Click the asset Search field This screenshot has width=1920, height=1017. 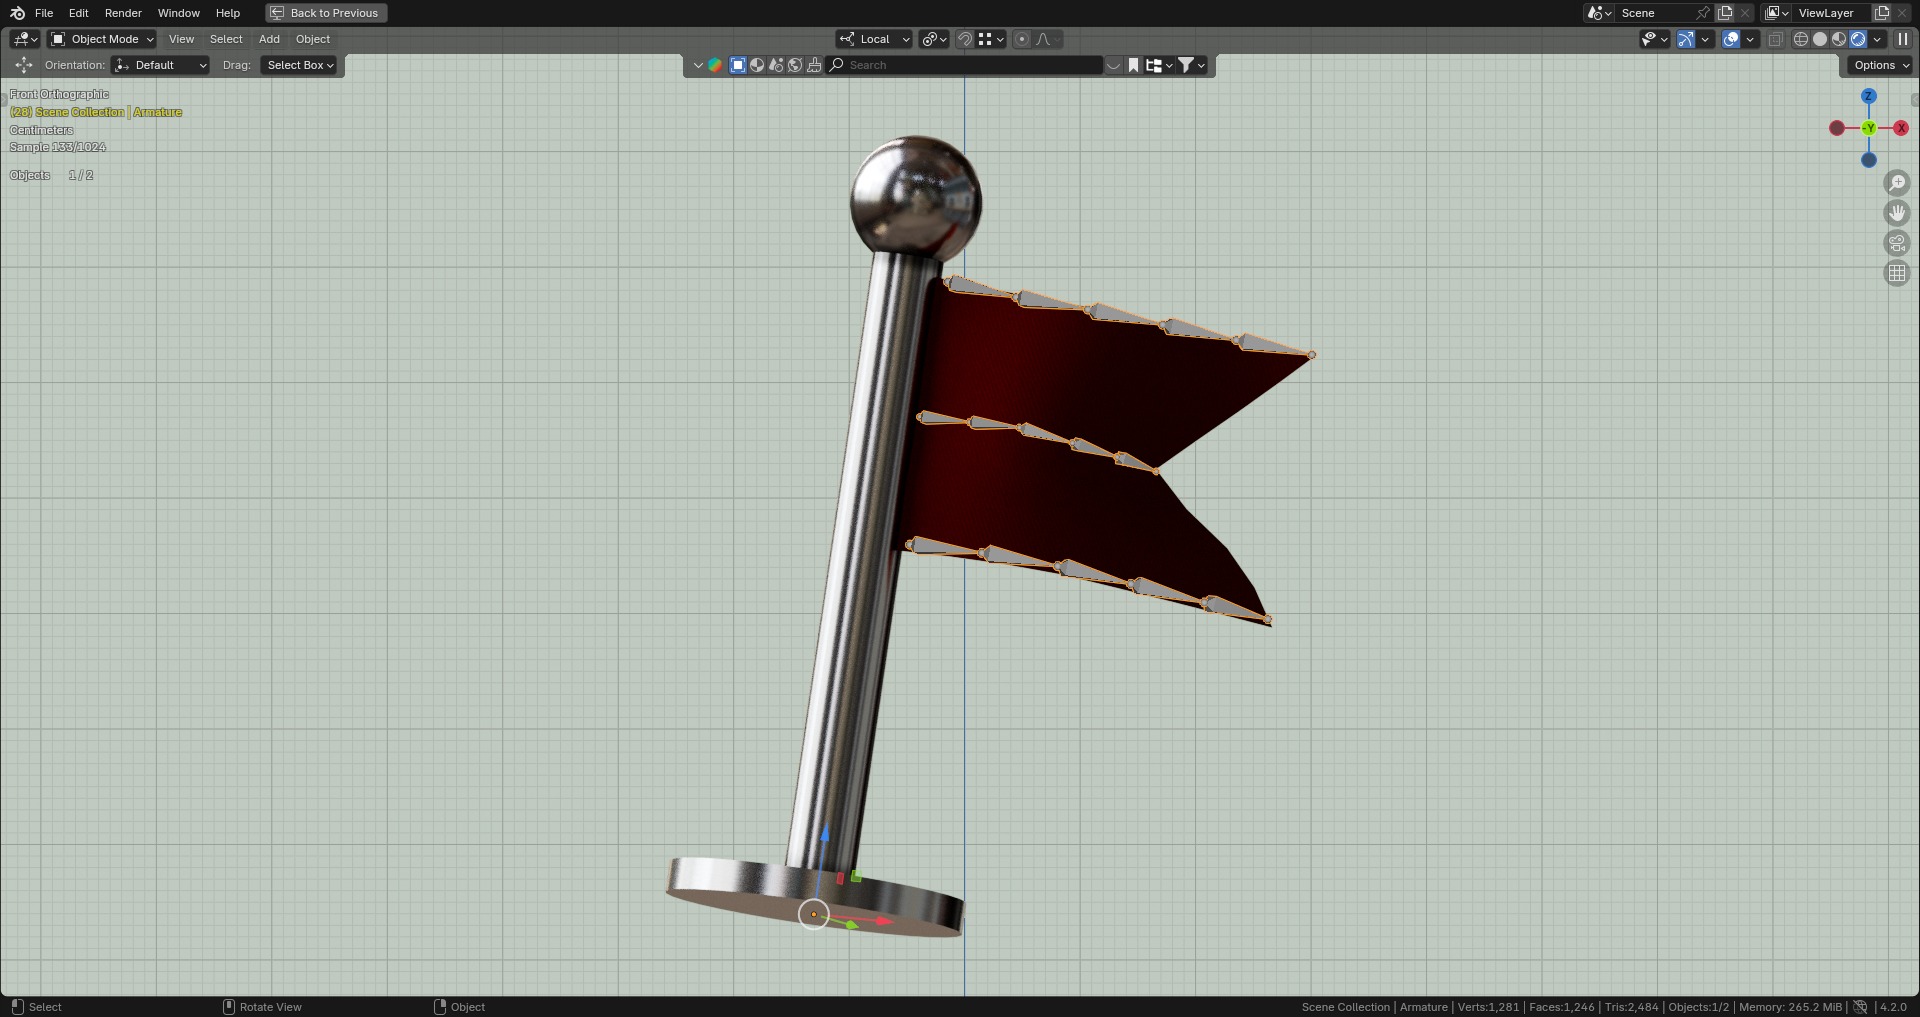(965, 65)
